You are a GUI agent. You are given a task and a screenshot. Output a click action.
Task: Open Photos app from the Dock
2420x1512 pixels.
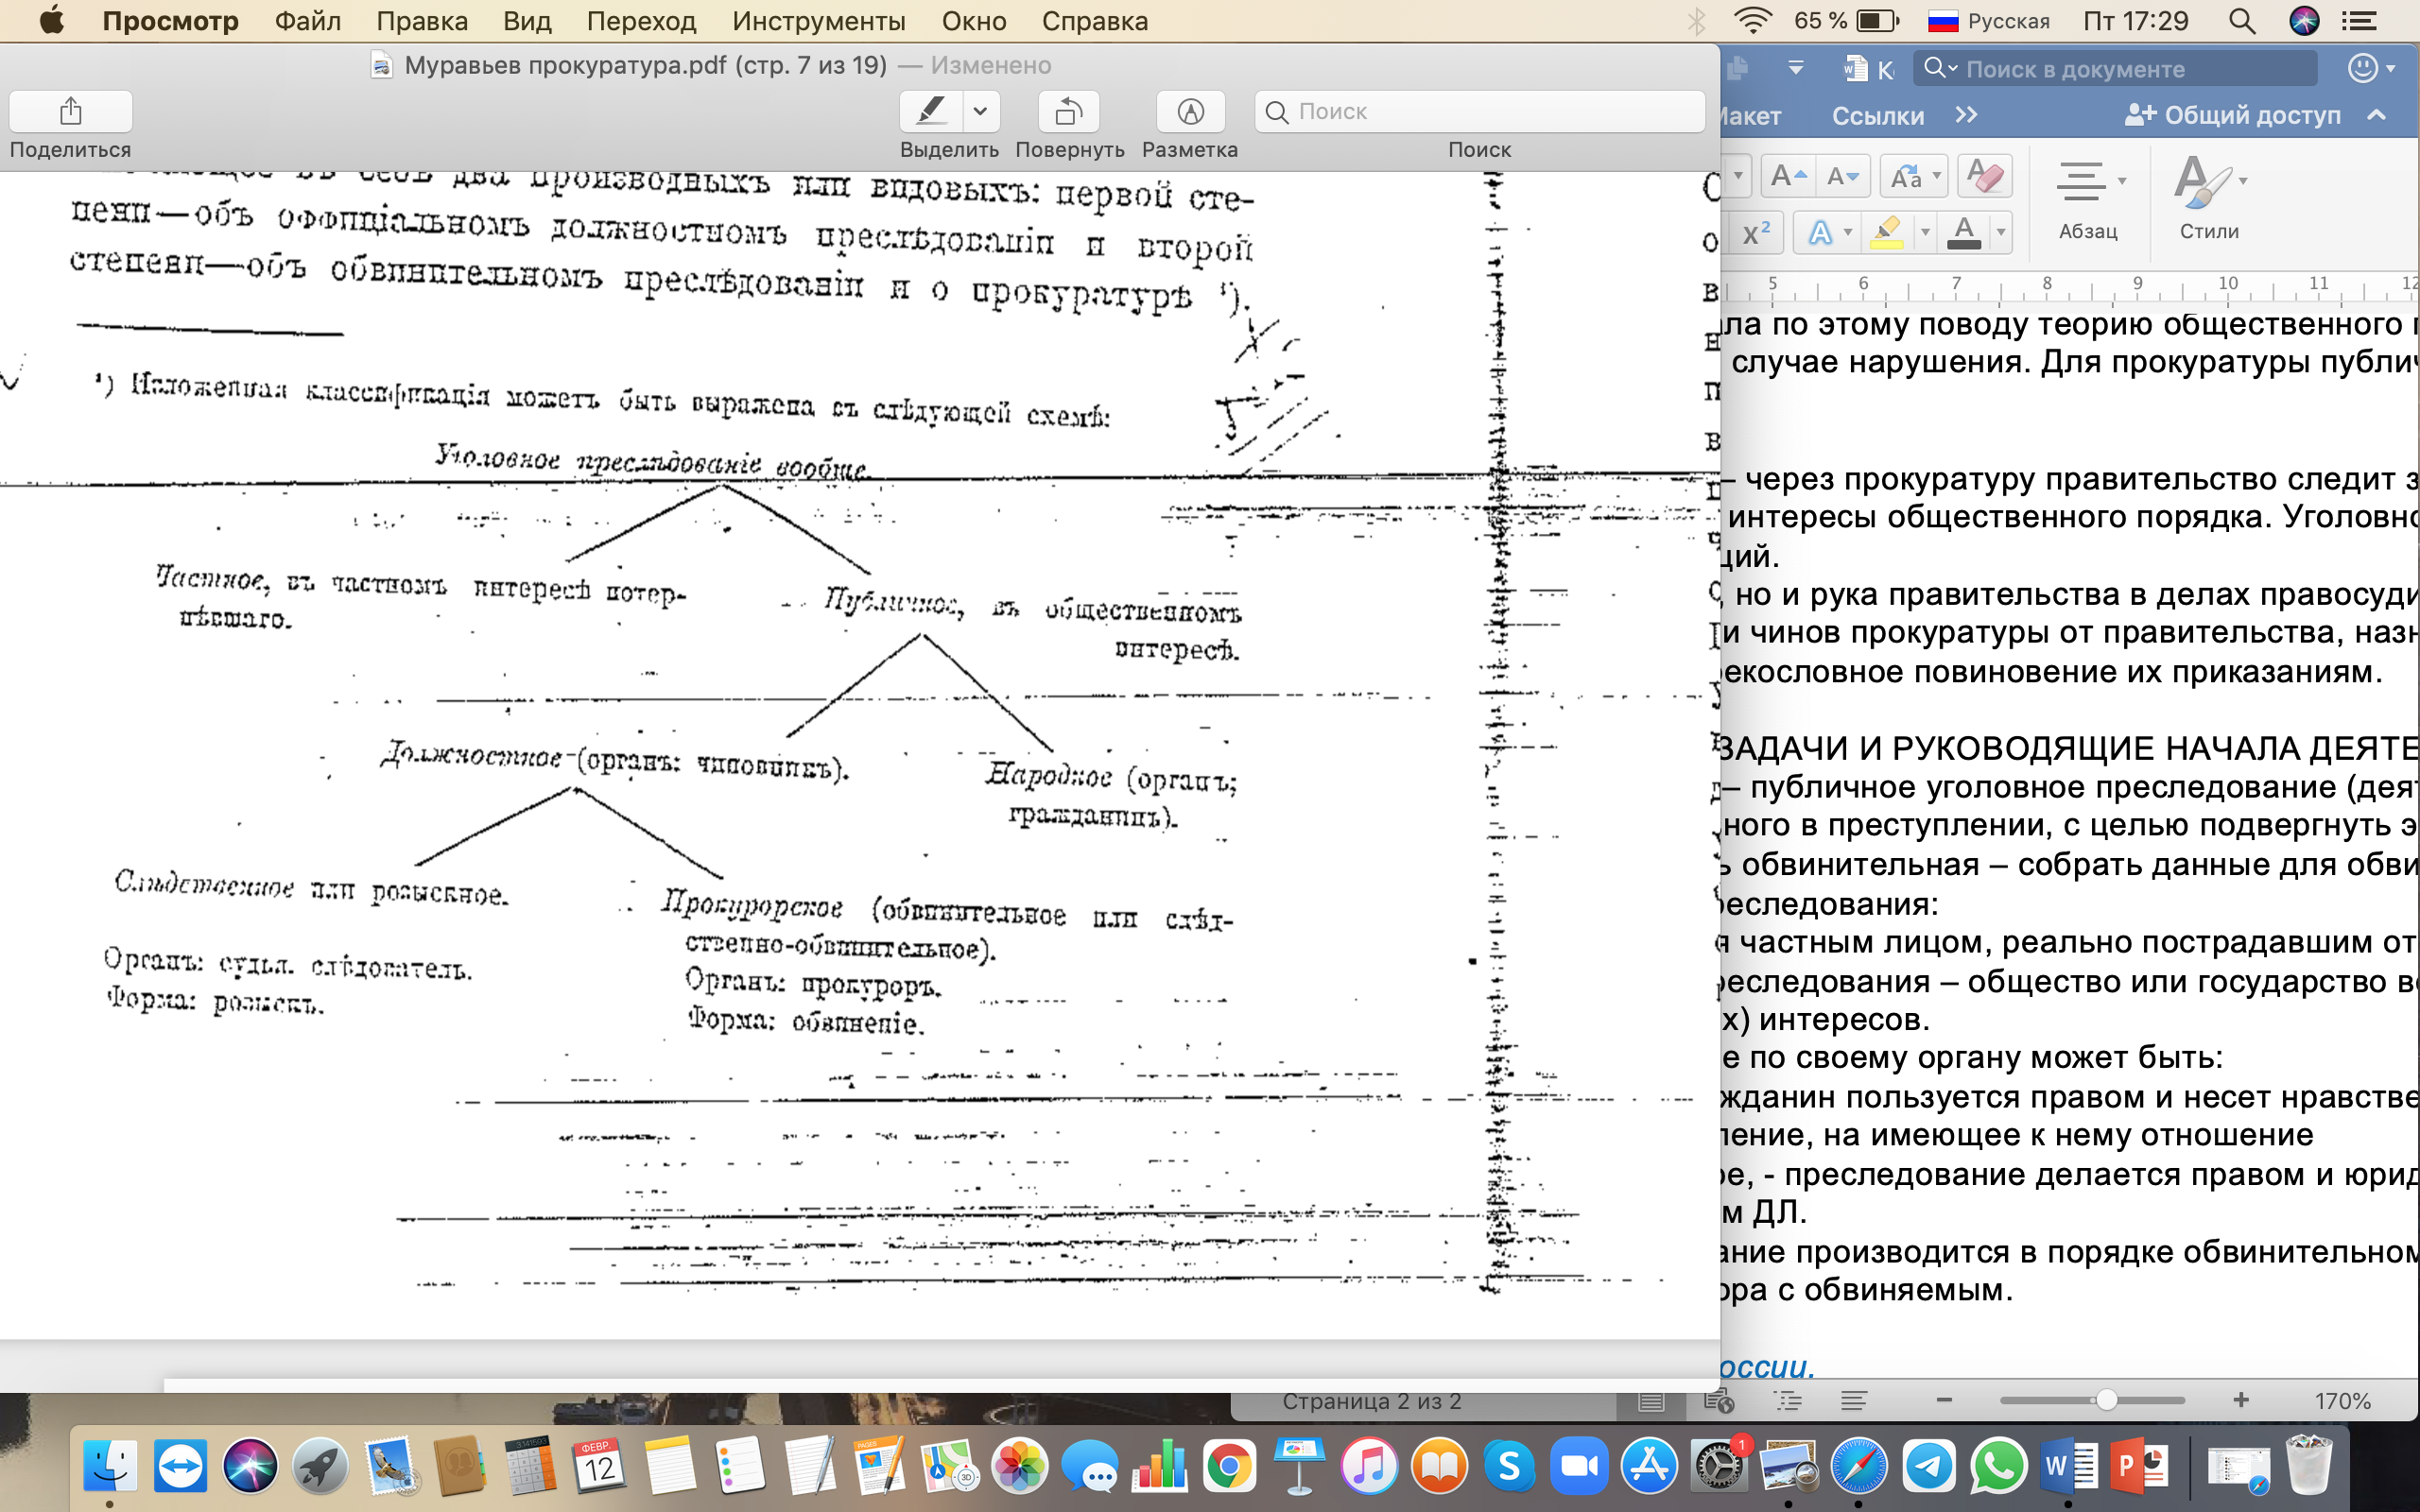click(1019, 1466)
